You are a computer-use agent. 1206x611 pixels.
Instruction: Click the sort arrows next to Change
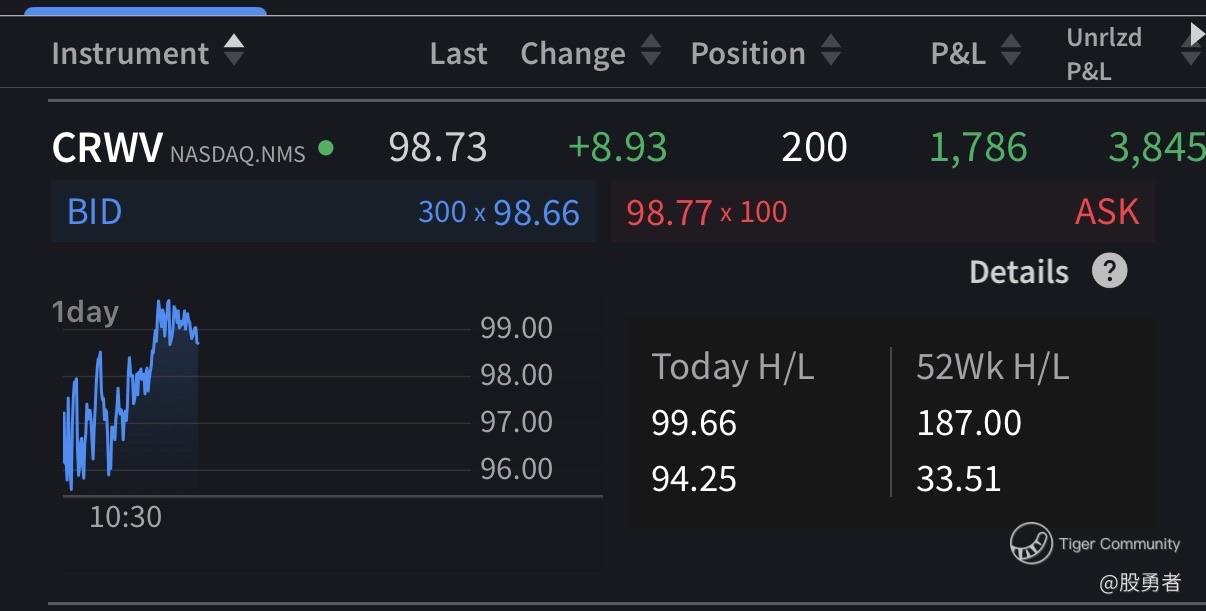650,52
